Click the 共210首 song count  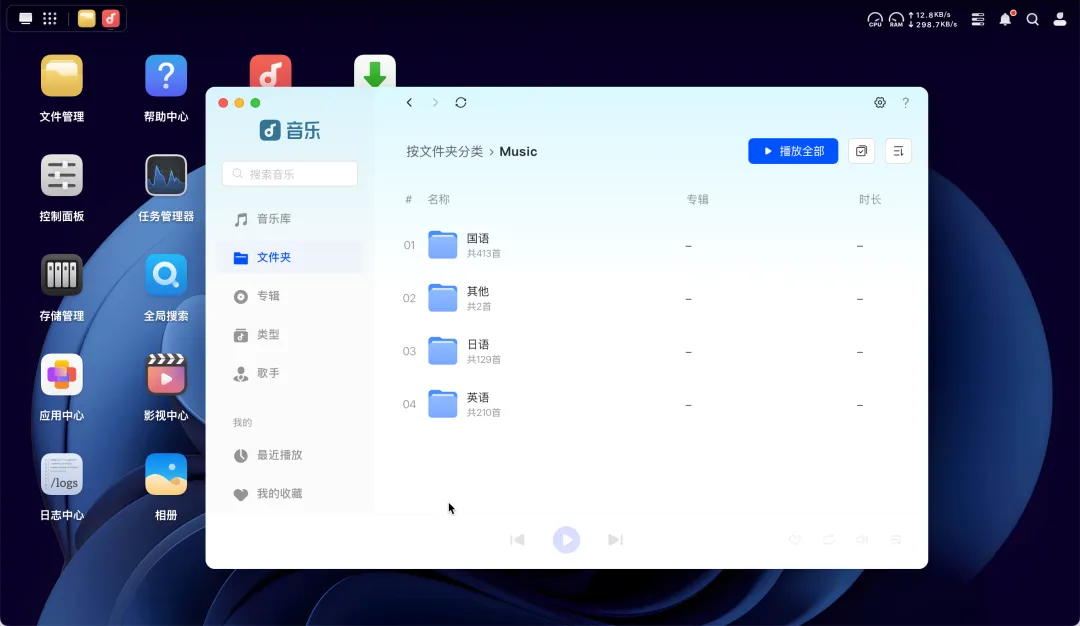coord(484,413)
